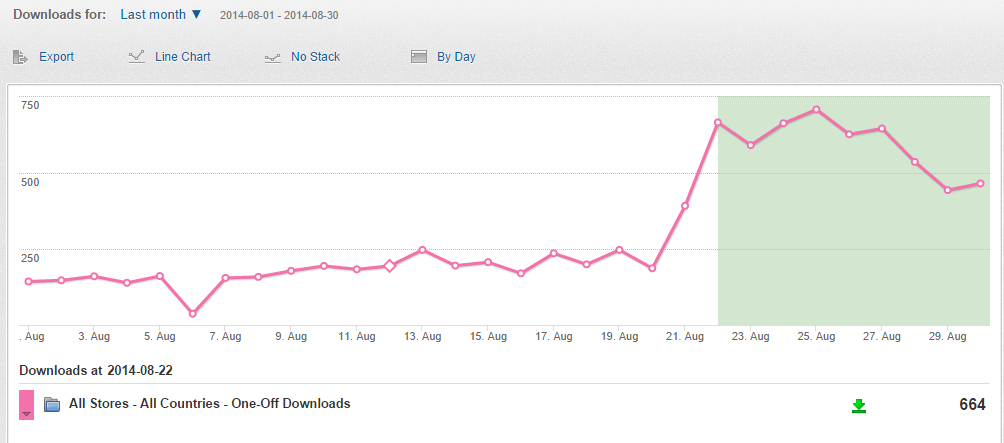The image size is (1004, 443).
Task: Click the 27. Aug axis label
Action: click(x=882, y=335)
